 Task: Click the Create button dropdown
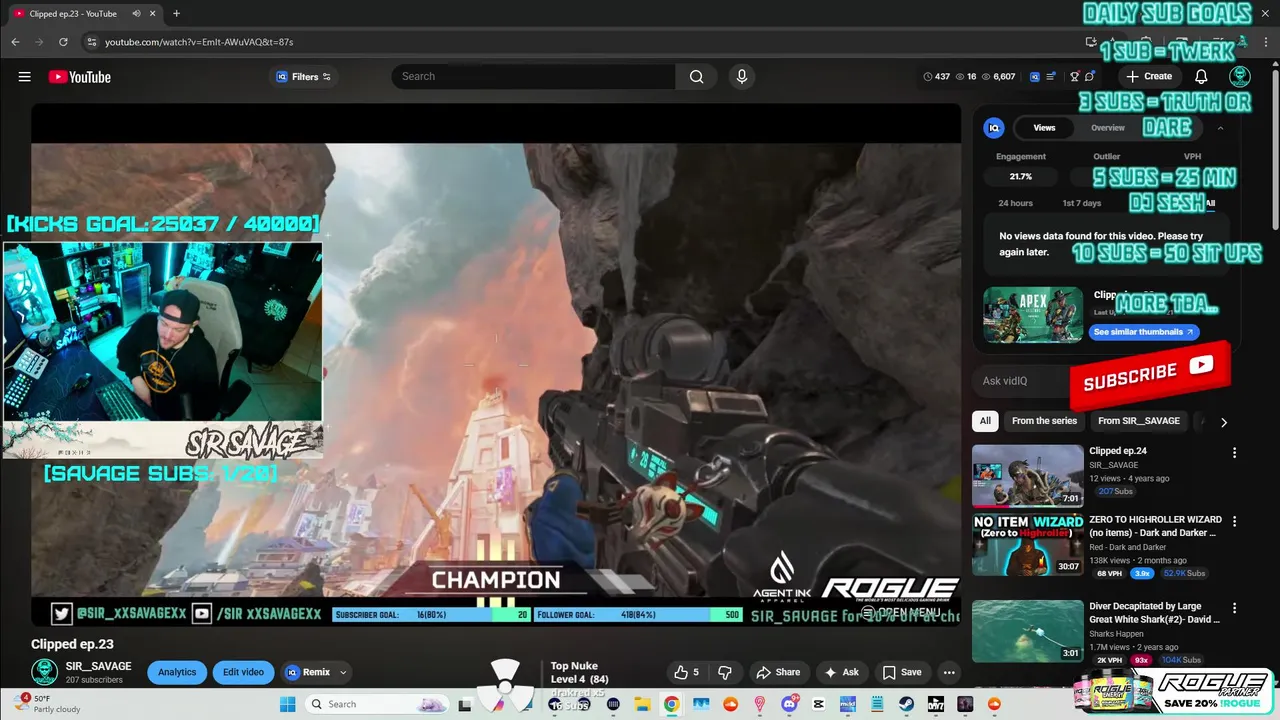tap(1148, 77)
